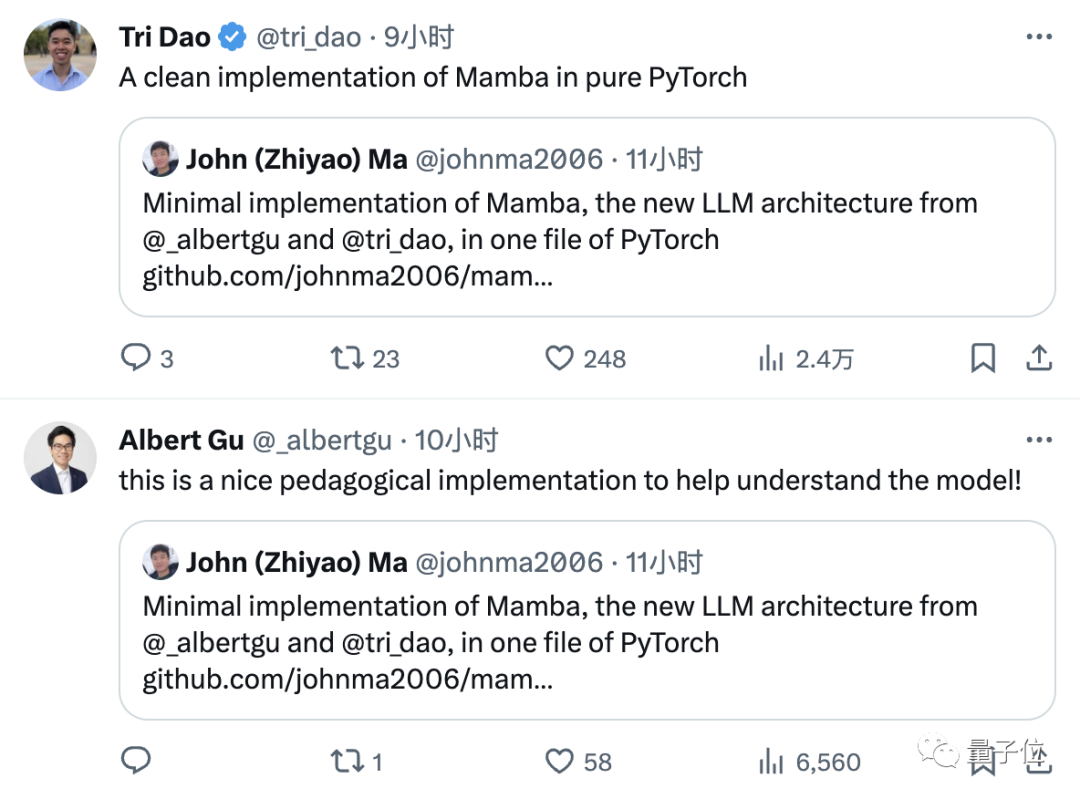Click John Ma's avatar in the first quote

161,159
